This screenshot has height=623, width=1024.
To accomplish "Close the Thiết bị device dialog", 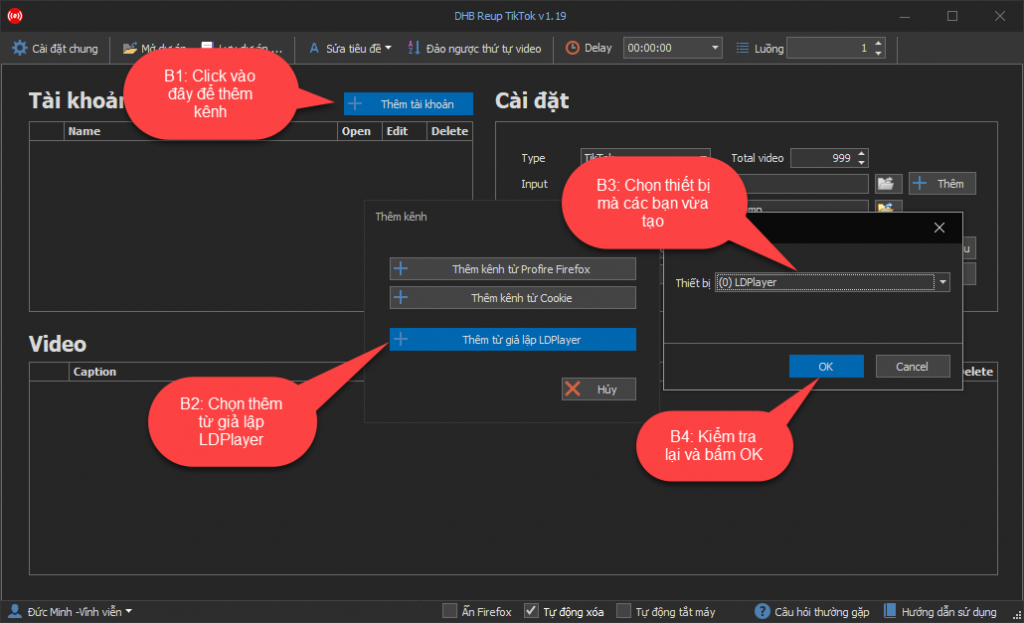I will [x=939, y=228].
